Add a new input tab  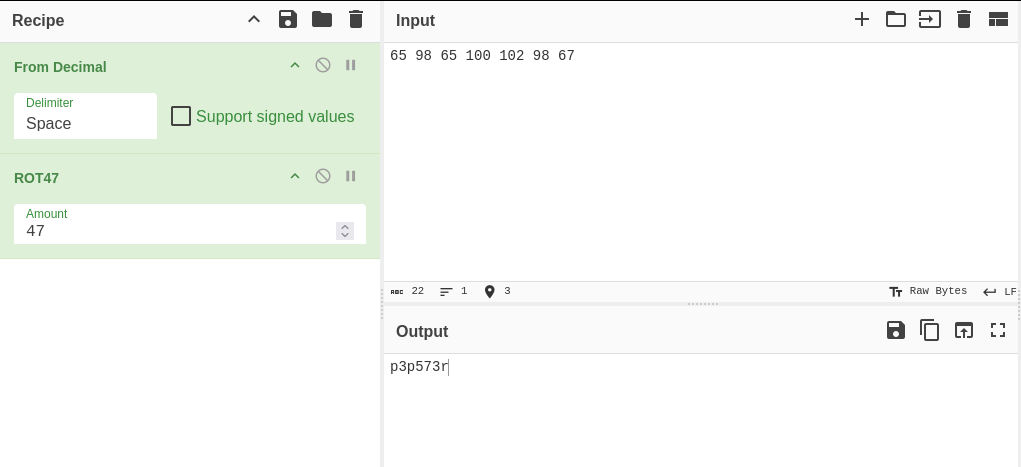coord(861,20)
